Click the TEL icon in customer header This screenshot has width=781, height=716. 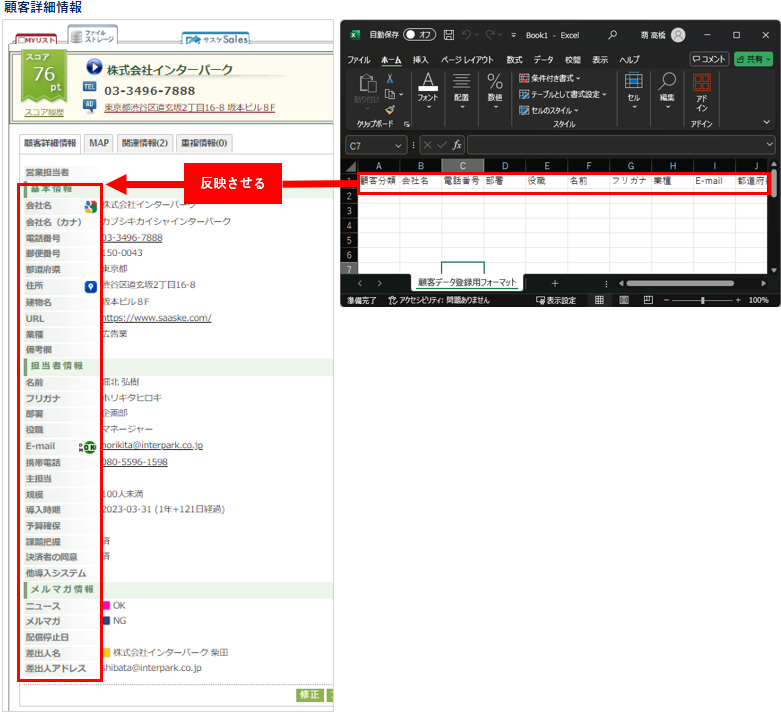tap(89, 87)
